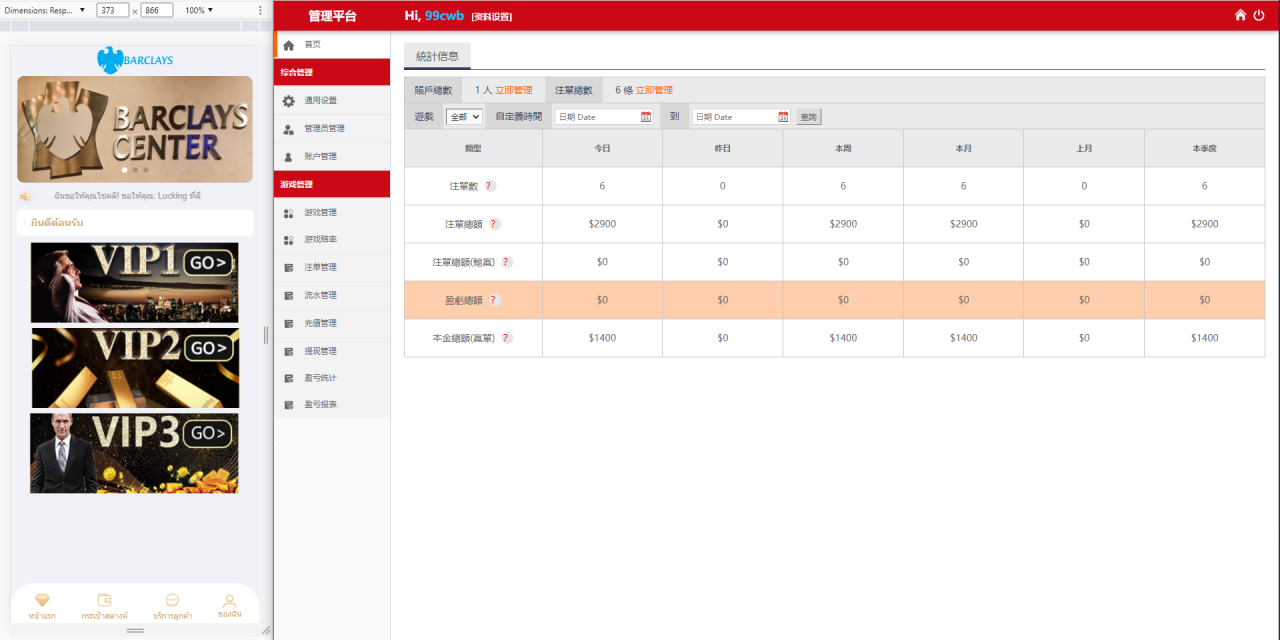The height and width of the screenshot is (640, 1280).
Task: Open 账户管理 user icon in sidebar
Action: (x=289, y=157)
